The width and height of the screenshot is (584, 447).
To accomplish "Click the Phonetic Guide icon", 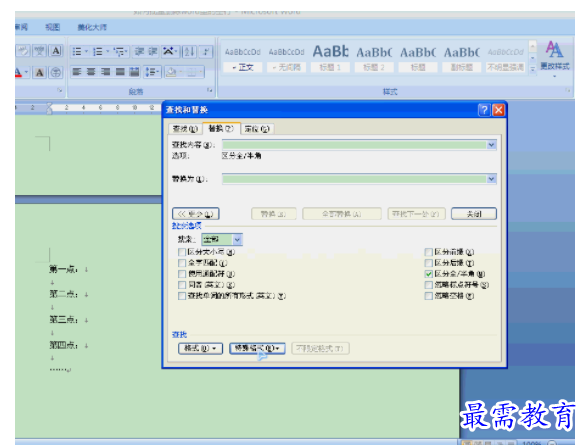I will [39, 51].
